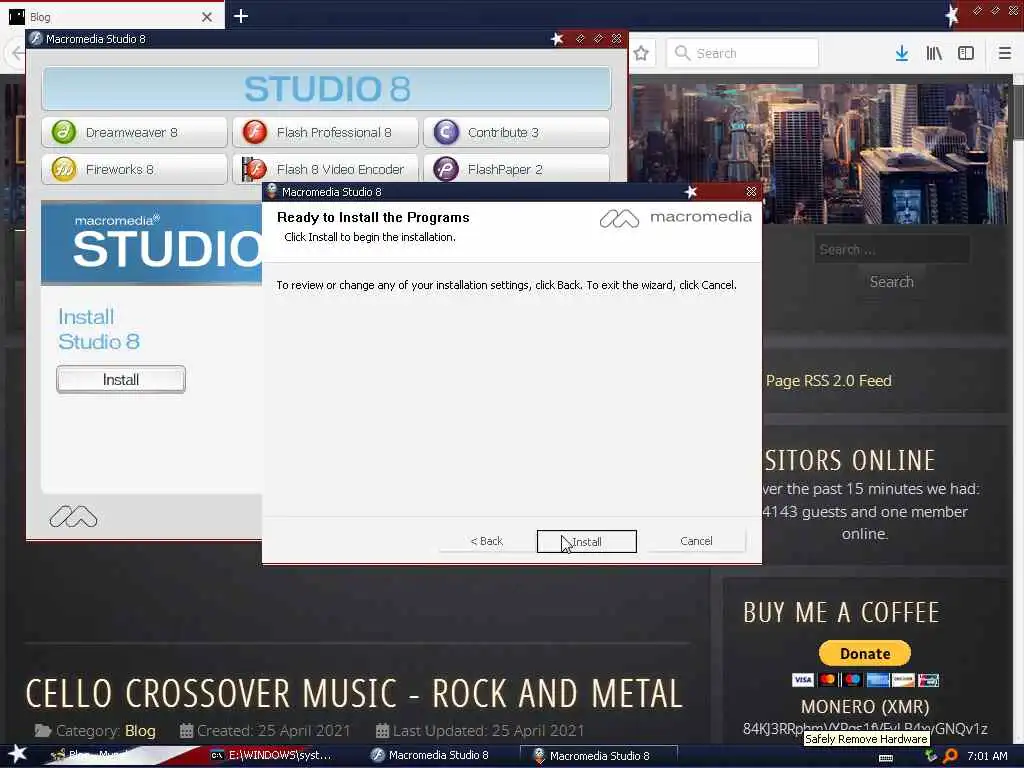Click the taskbar star start button

(x=17, y=754)
